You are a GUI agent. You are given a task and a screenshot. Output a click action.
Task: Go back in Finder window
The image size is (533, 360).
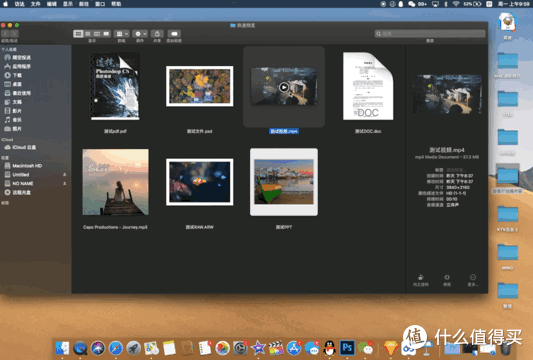[6, 34]
